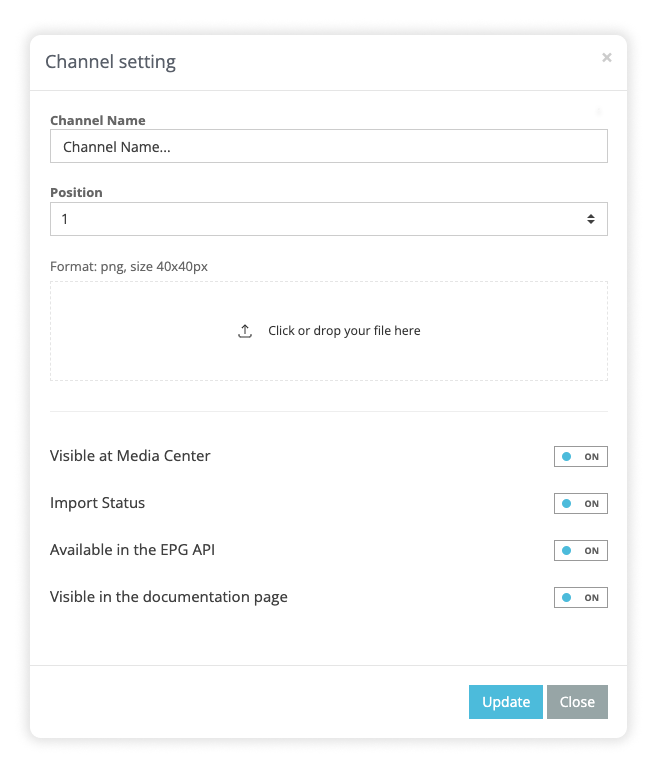657x773 pixels.
Task: Click the Import Status label text
Action: click(x=98, y=503)
